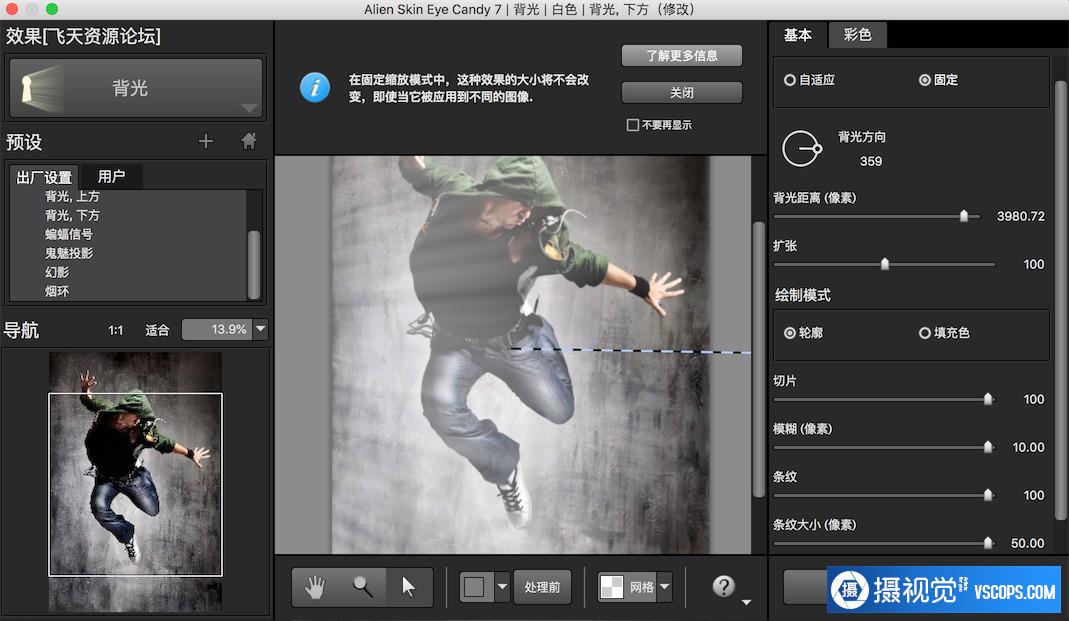Click the 模糊 slider handle
Viewport: 1069px width, 621px height.
988,447
